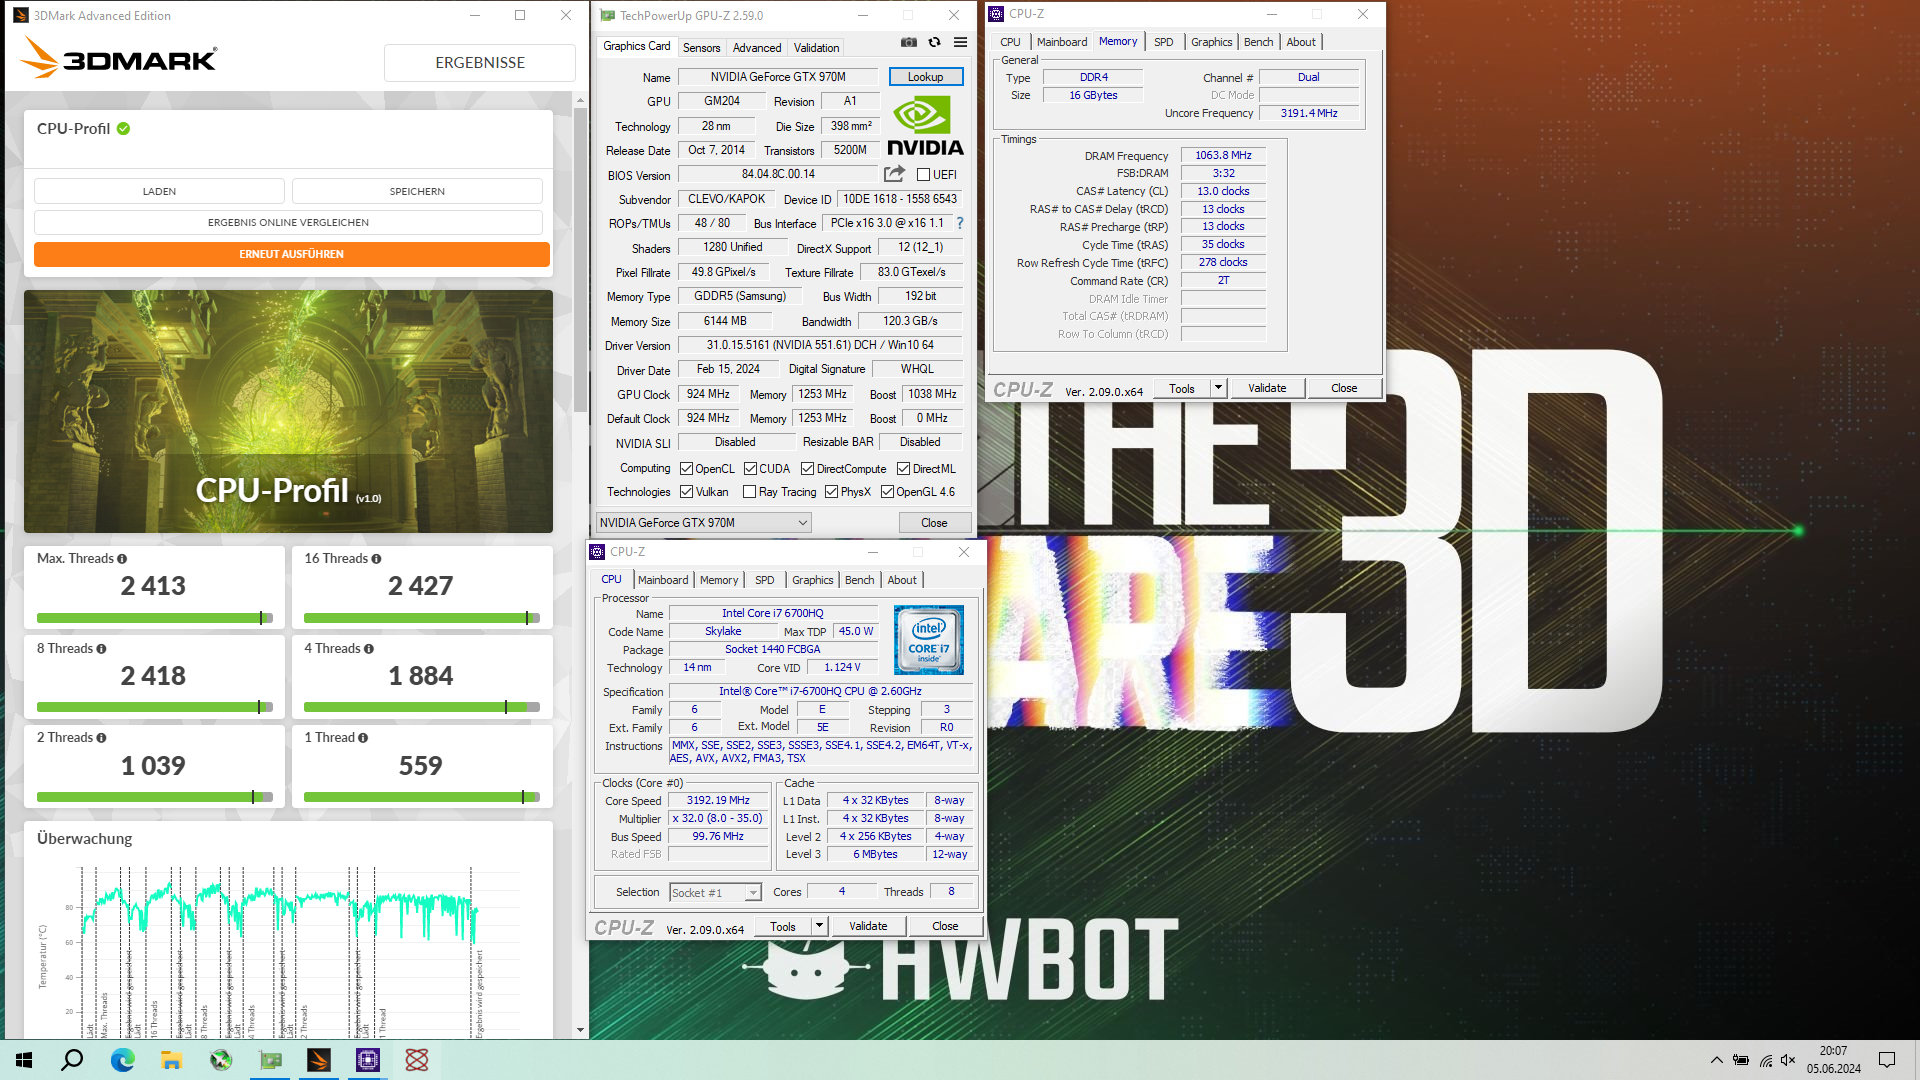Click Validate in the CPU-Z Memory window
Image resolution: width=1920 pixels, height=1080 pixels.
point(1267,388)
